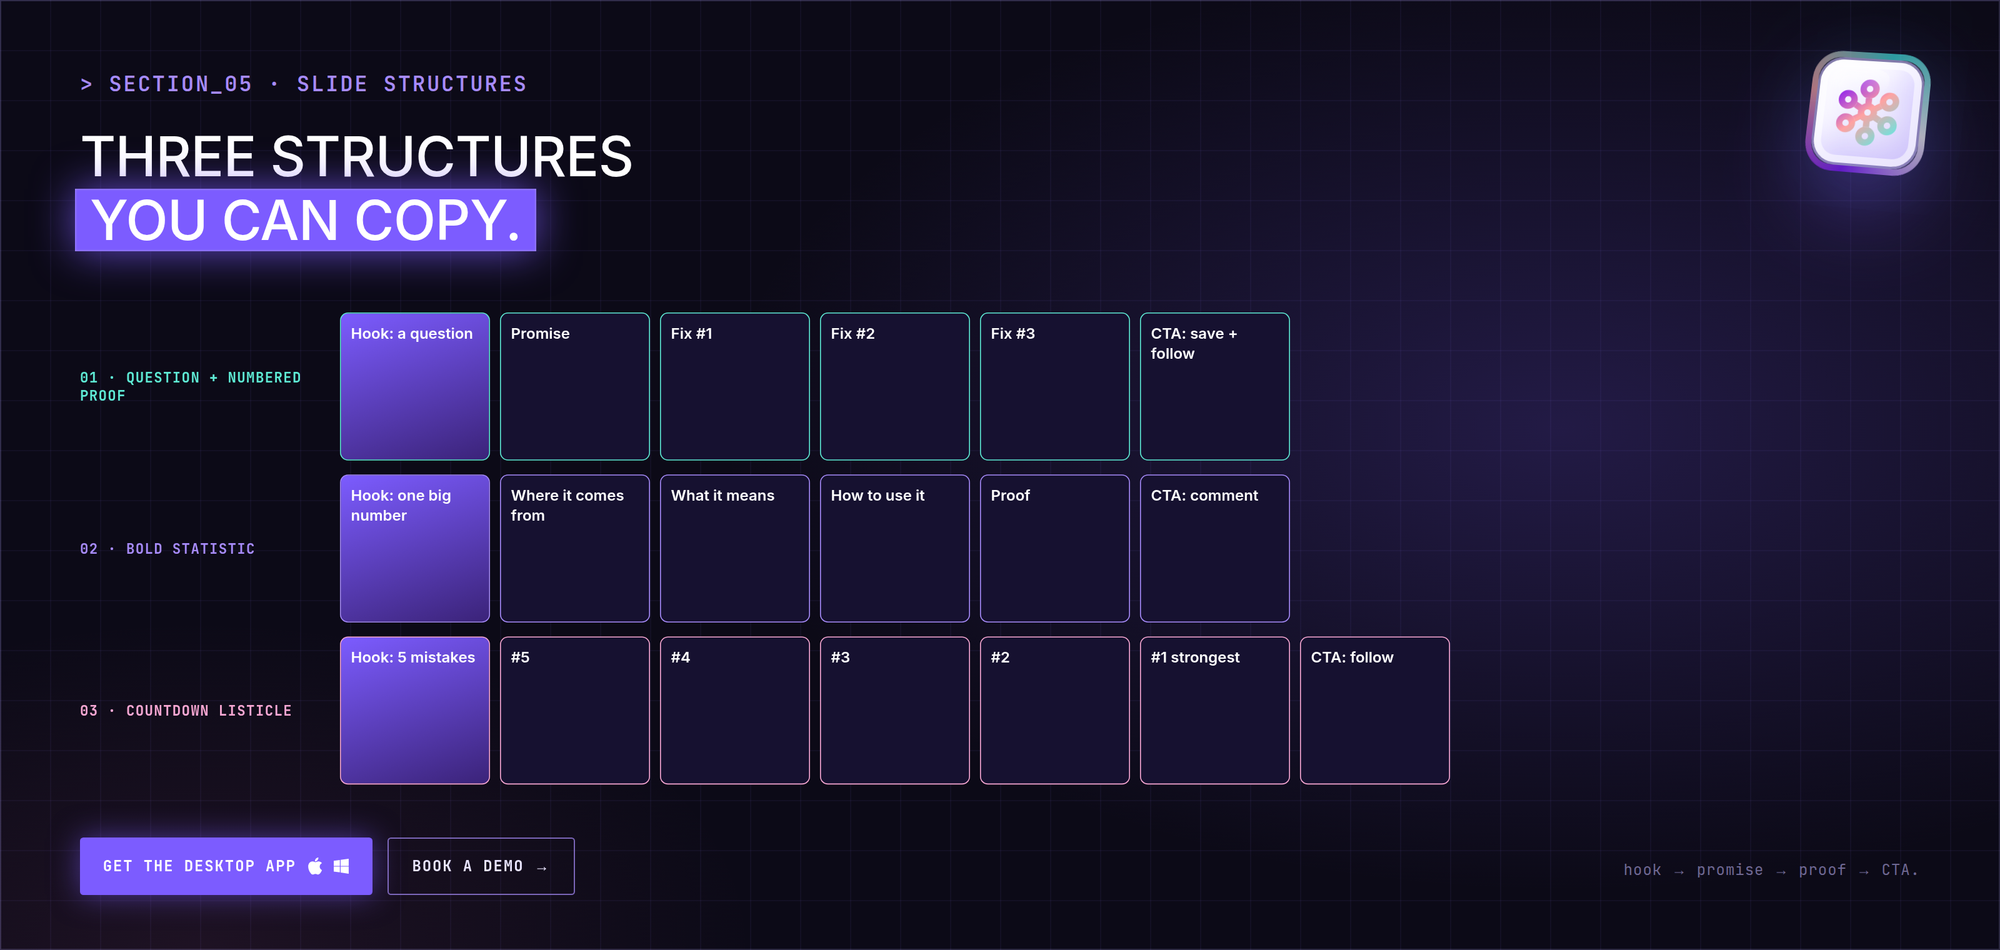Select the 'Where it comes from' card
The height and width of the screenshot is (950, 2000).
click(575, 549)
